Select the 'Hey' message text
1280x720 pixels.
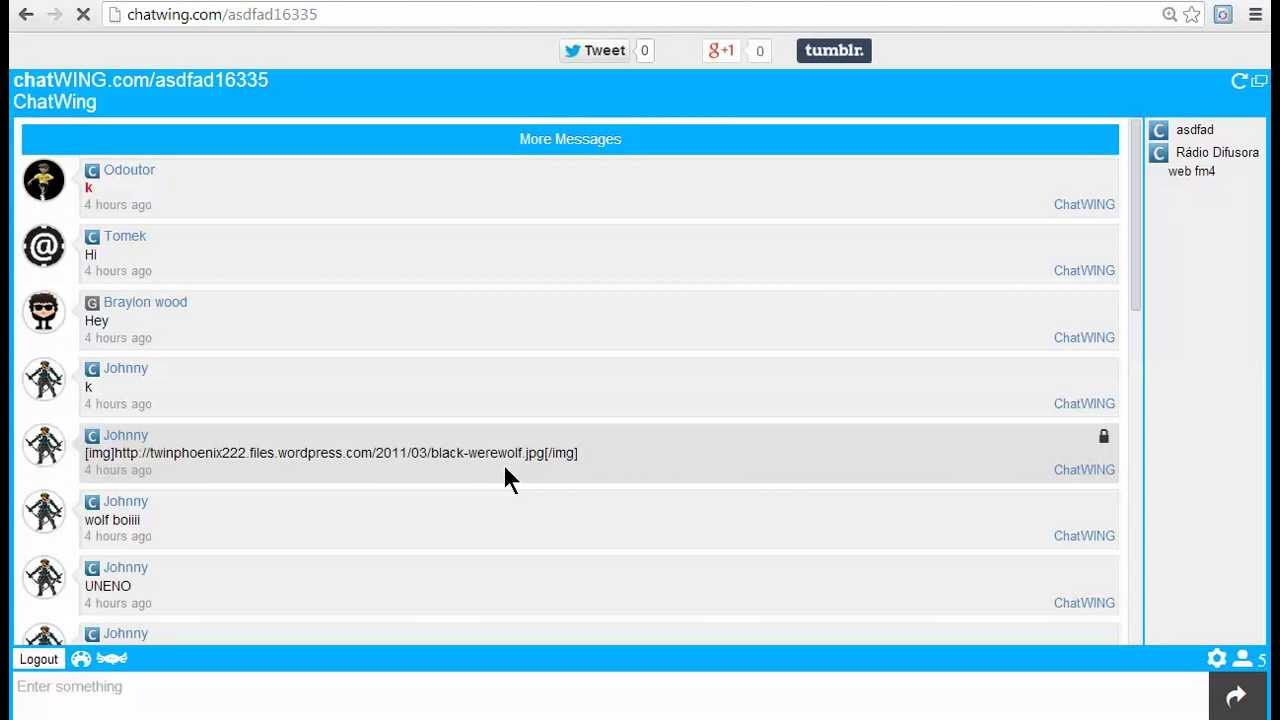point(97,321)
